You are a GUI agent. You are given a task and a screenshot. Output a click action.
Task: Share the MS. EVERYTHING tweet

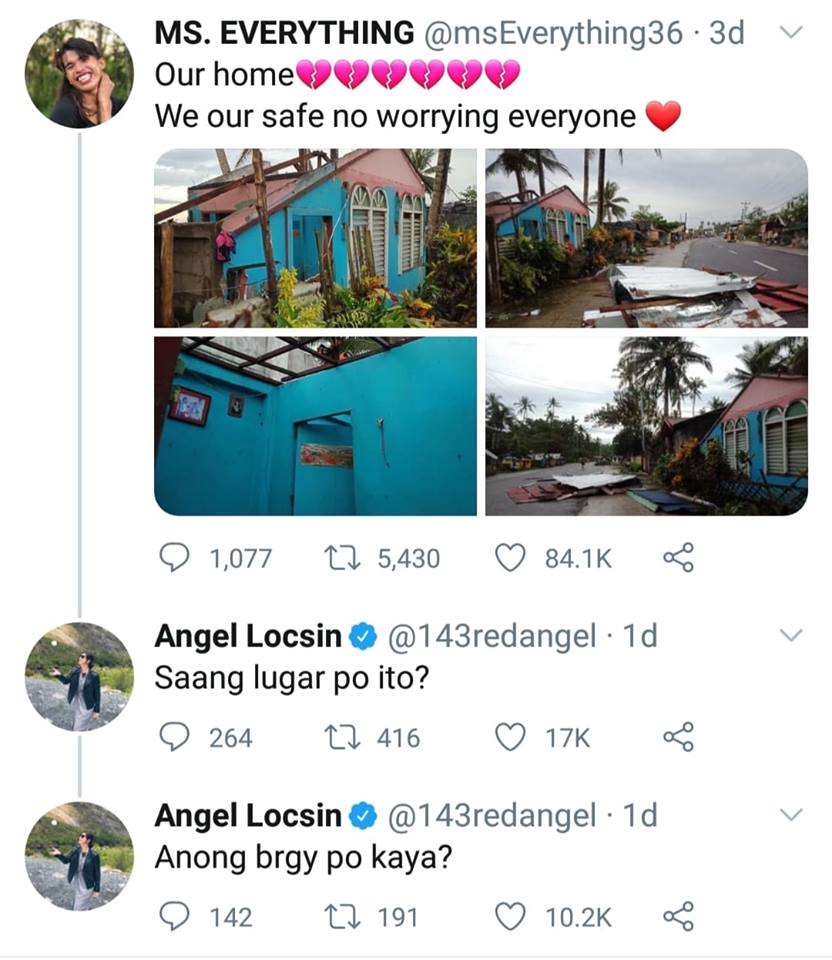coord(678,557)
